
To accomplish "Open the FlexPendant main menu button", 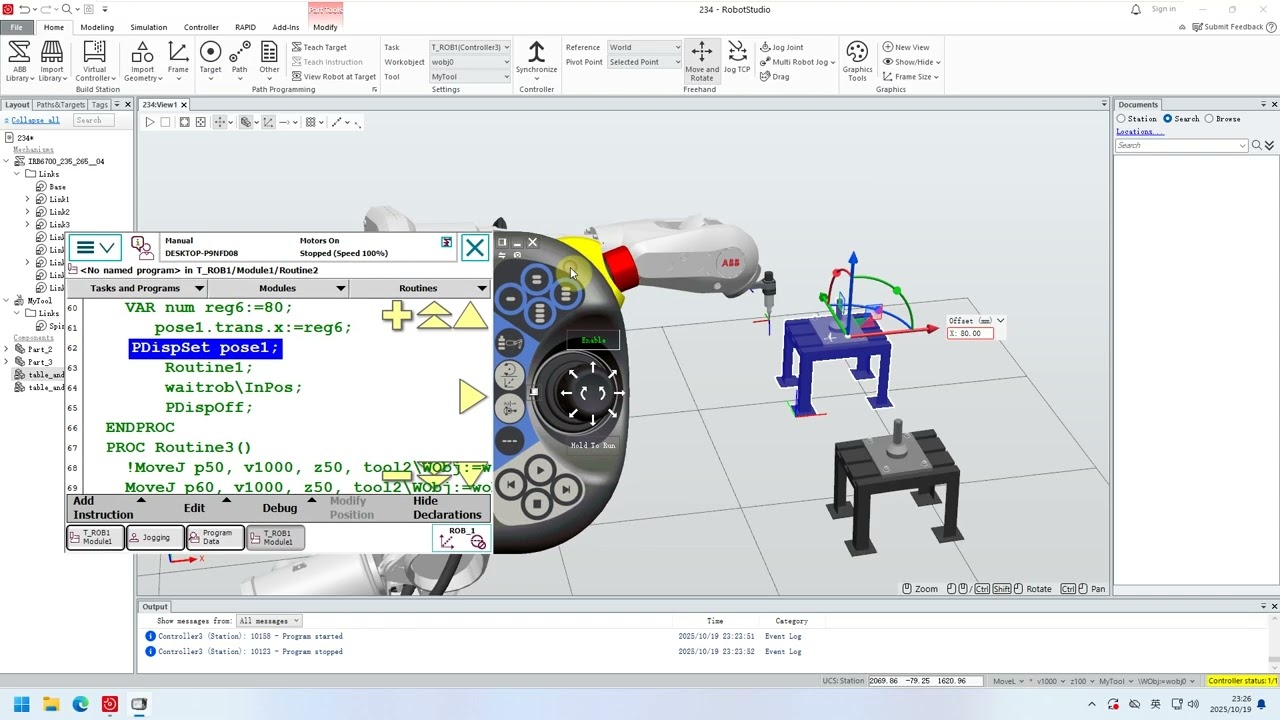I will click(x=95, y=247).
